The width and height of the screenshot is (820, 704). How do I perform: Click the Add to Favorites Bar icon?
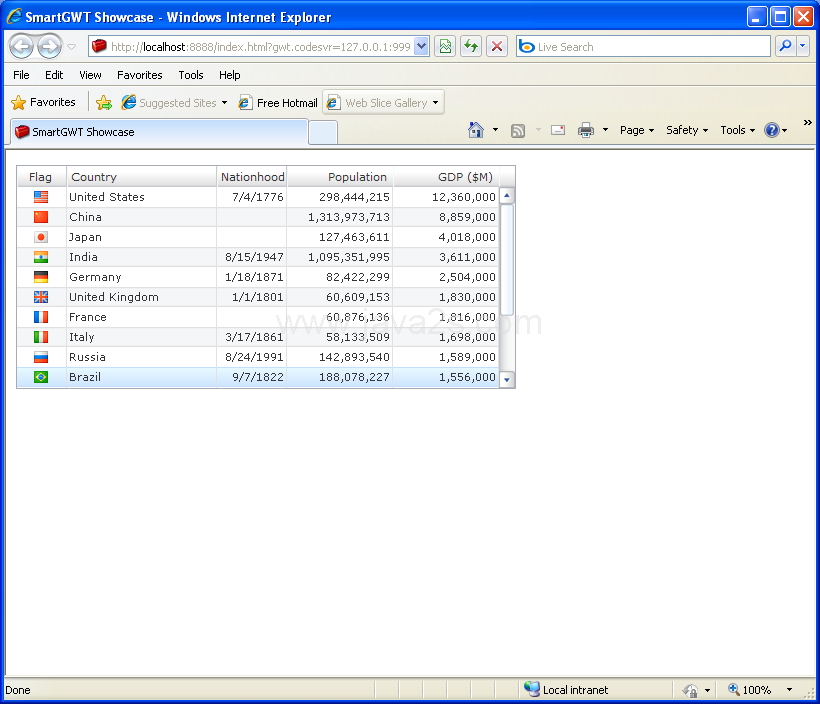pos(104,103)
